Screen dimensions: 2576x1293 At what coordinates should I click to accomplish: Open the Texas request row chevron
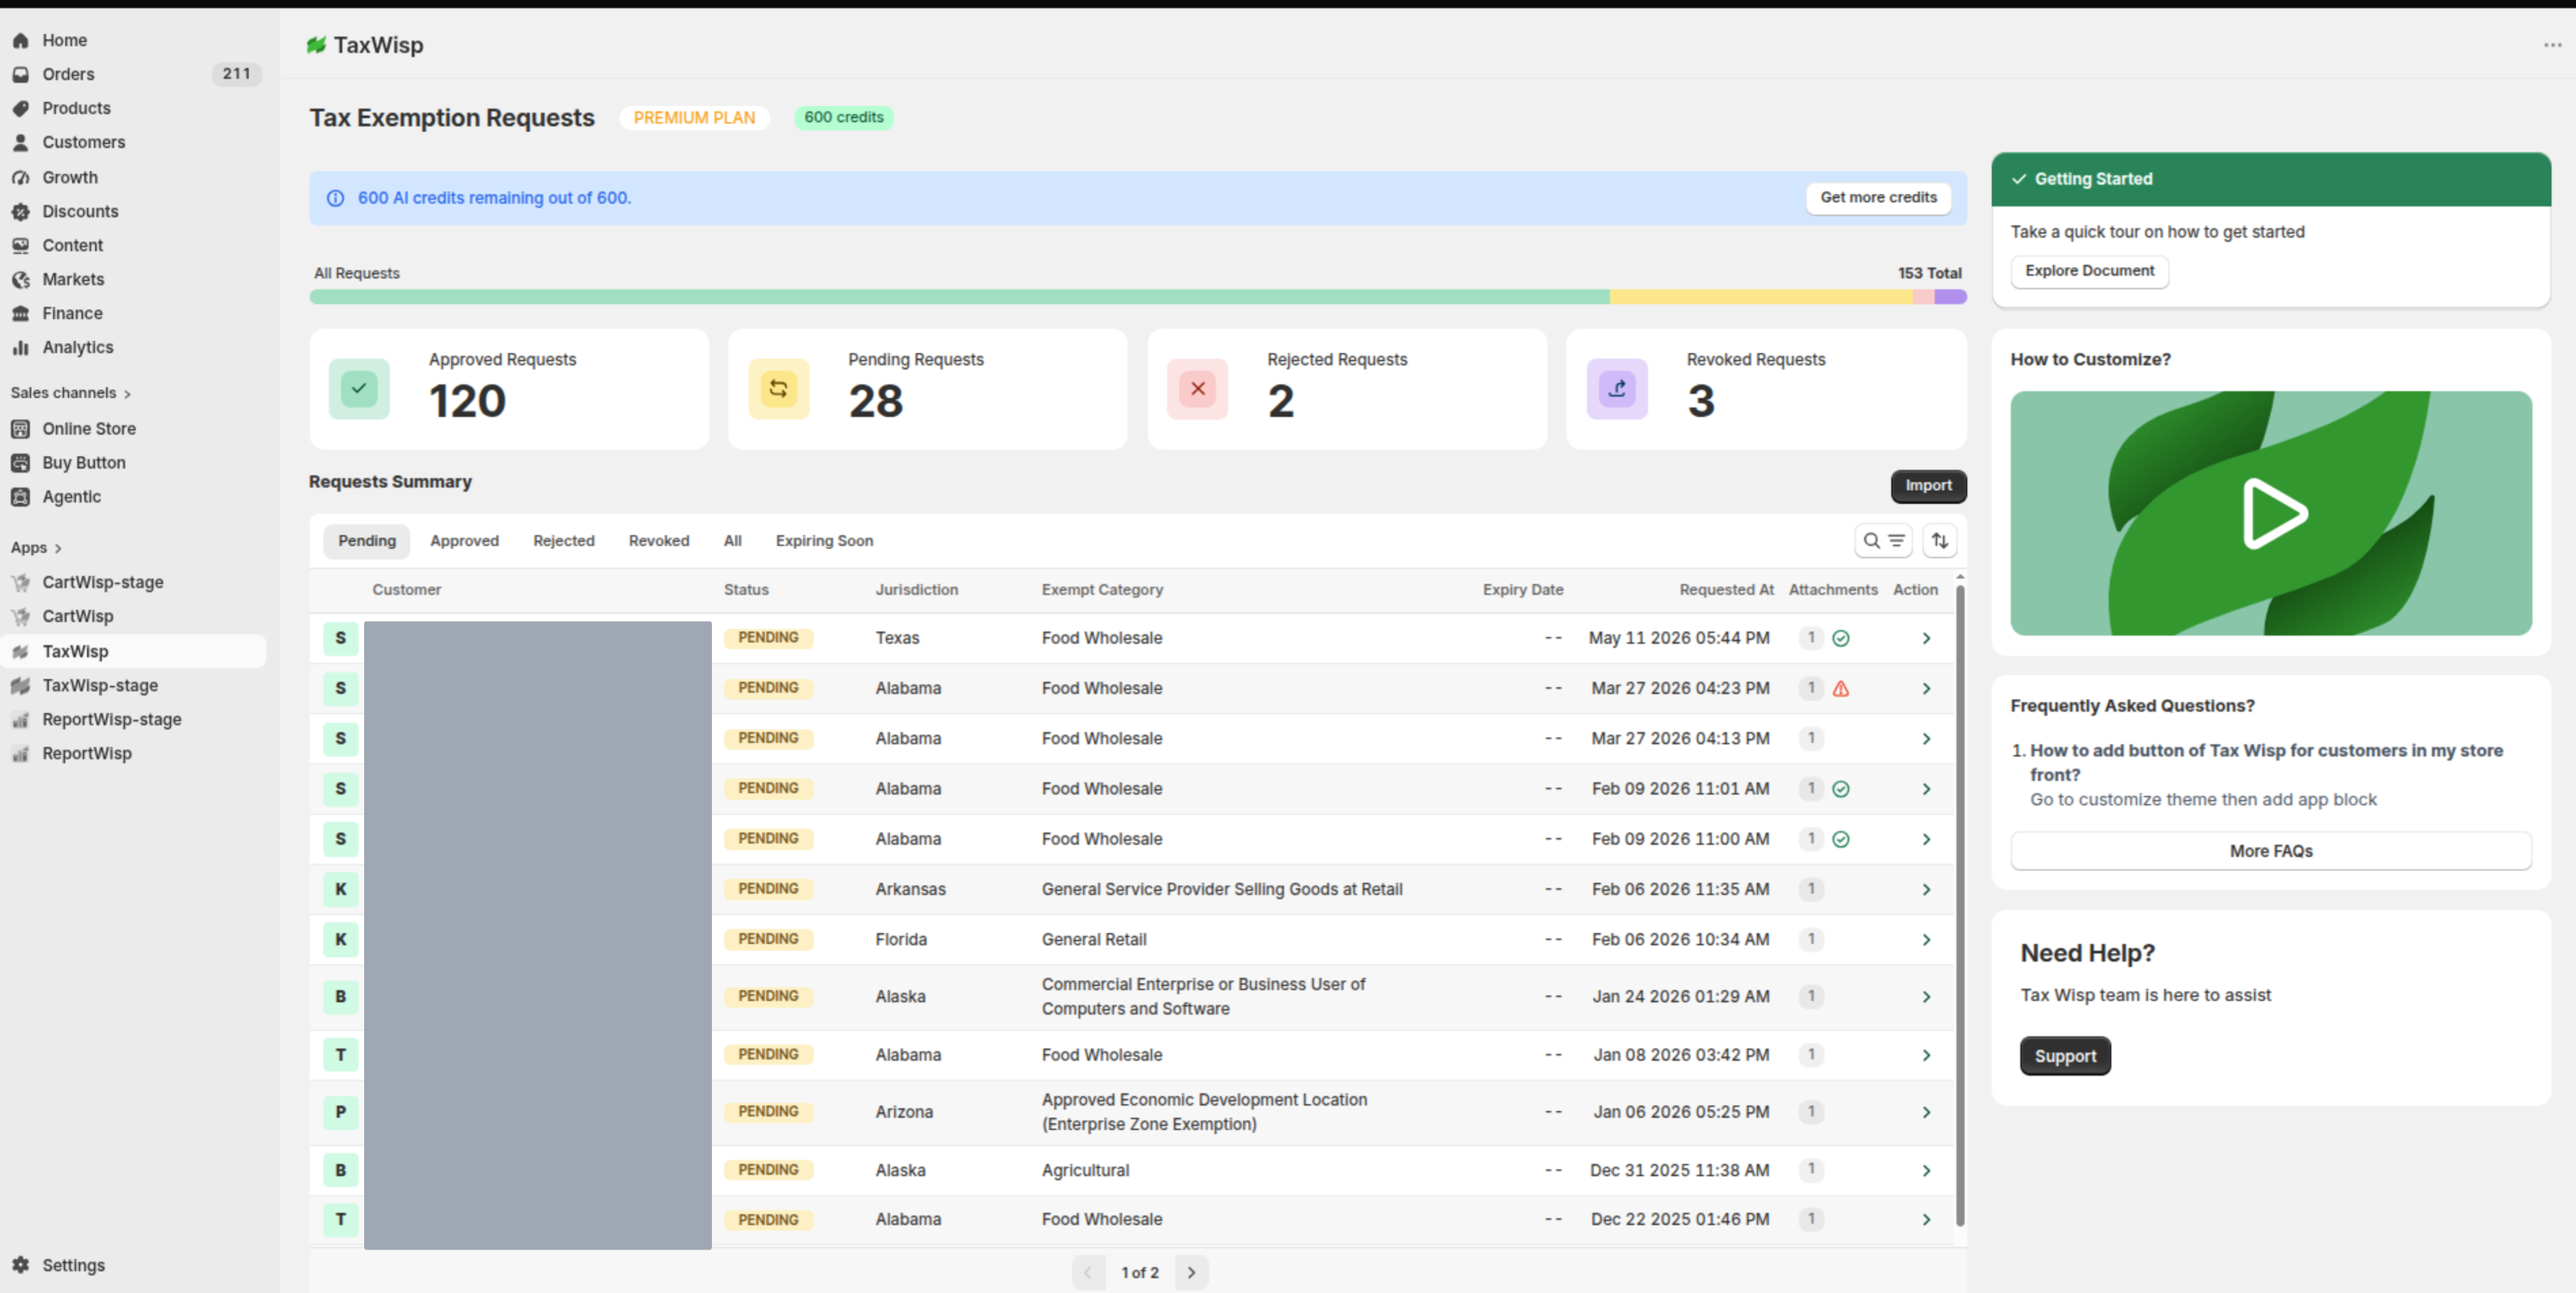pos(1925,638)
